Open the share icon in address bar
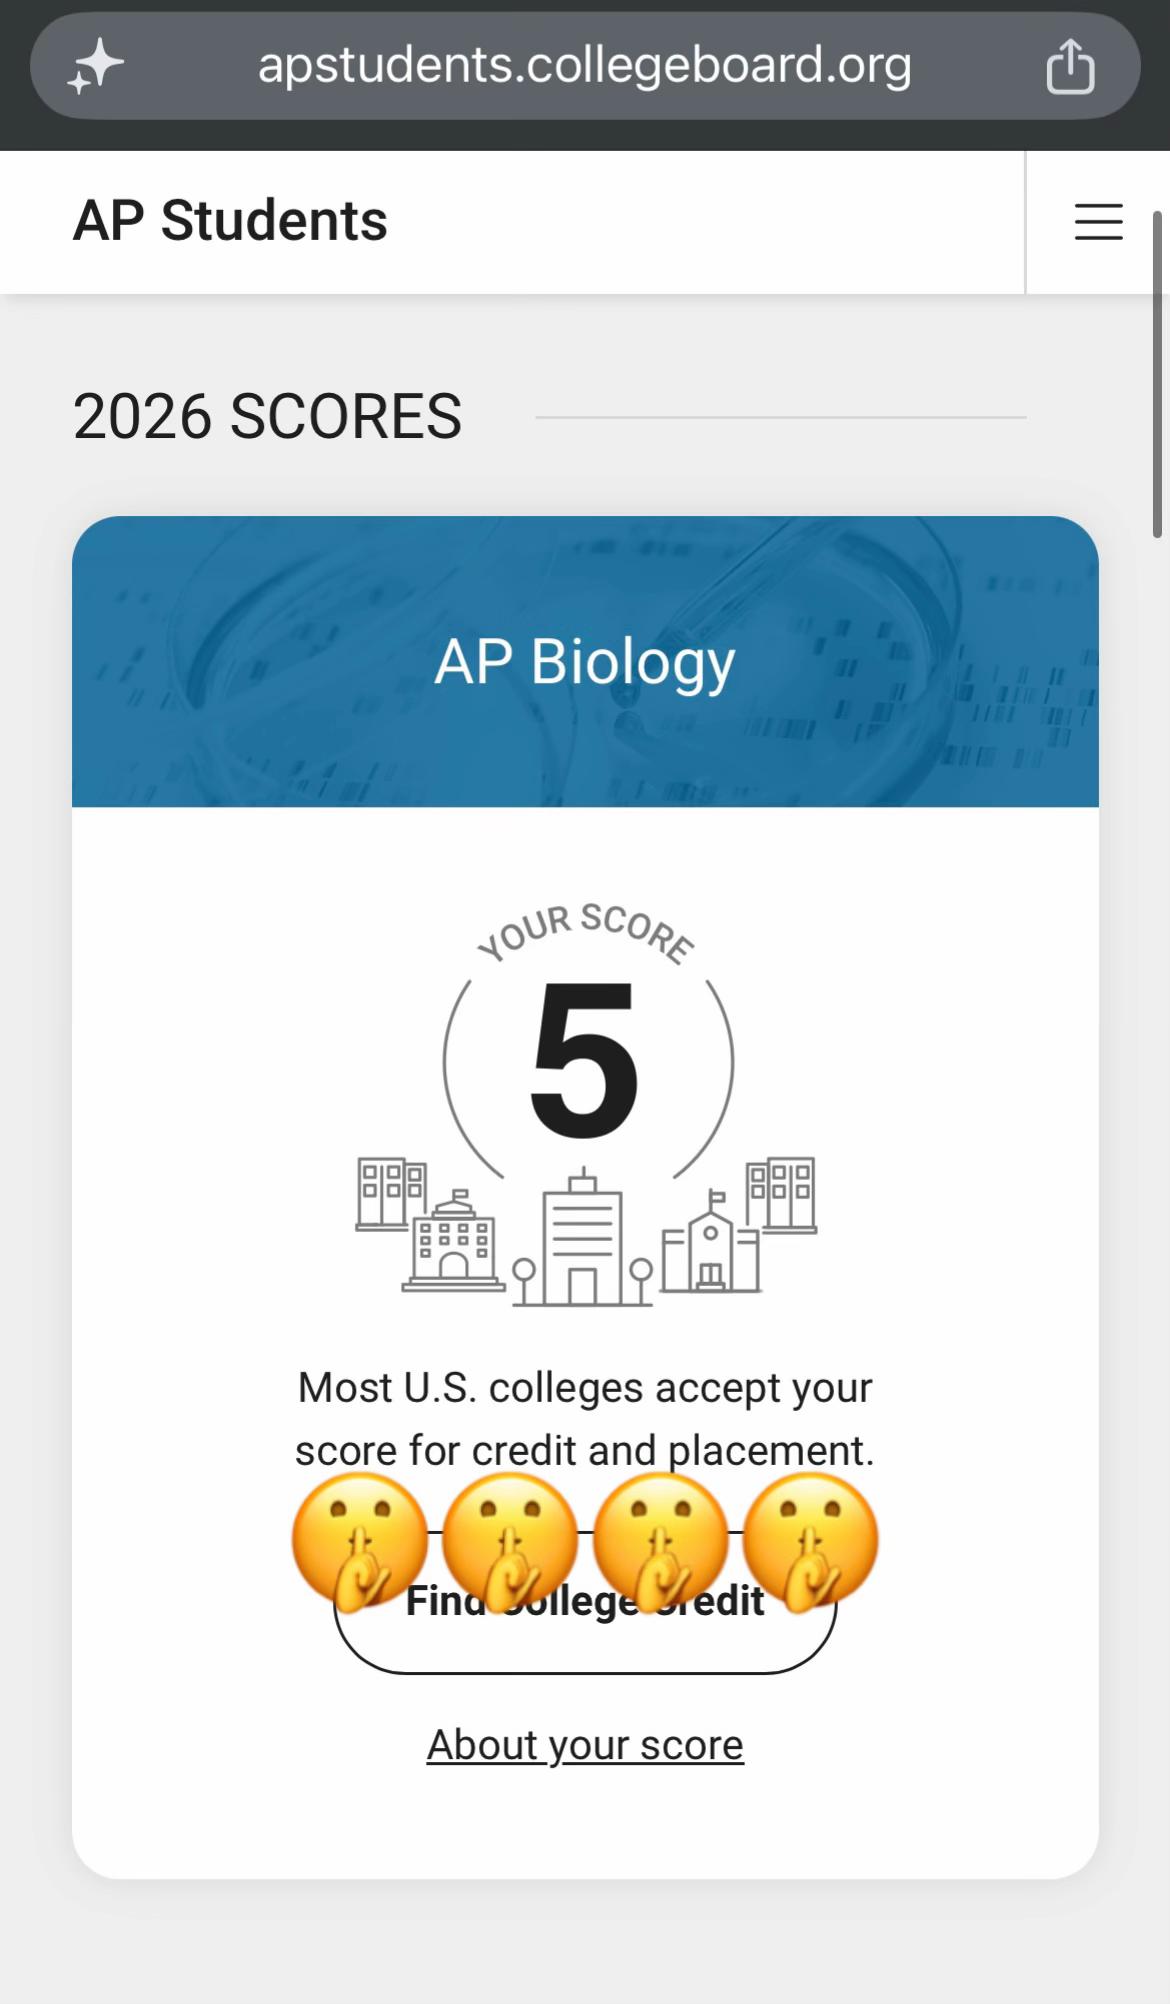1170x2004 pixels. click(x=1070, y=67)
